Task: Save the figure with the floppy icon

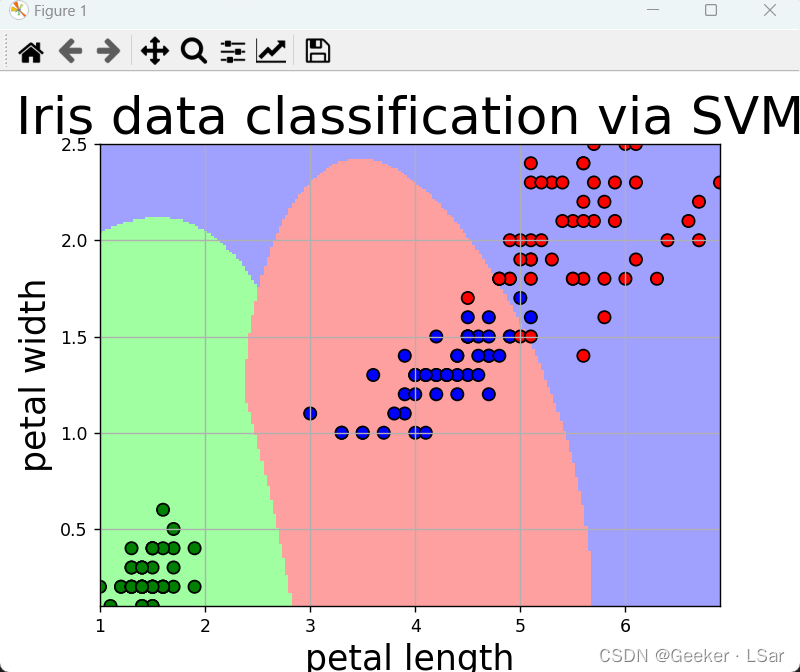Action: tap(318, 52)
